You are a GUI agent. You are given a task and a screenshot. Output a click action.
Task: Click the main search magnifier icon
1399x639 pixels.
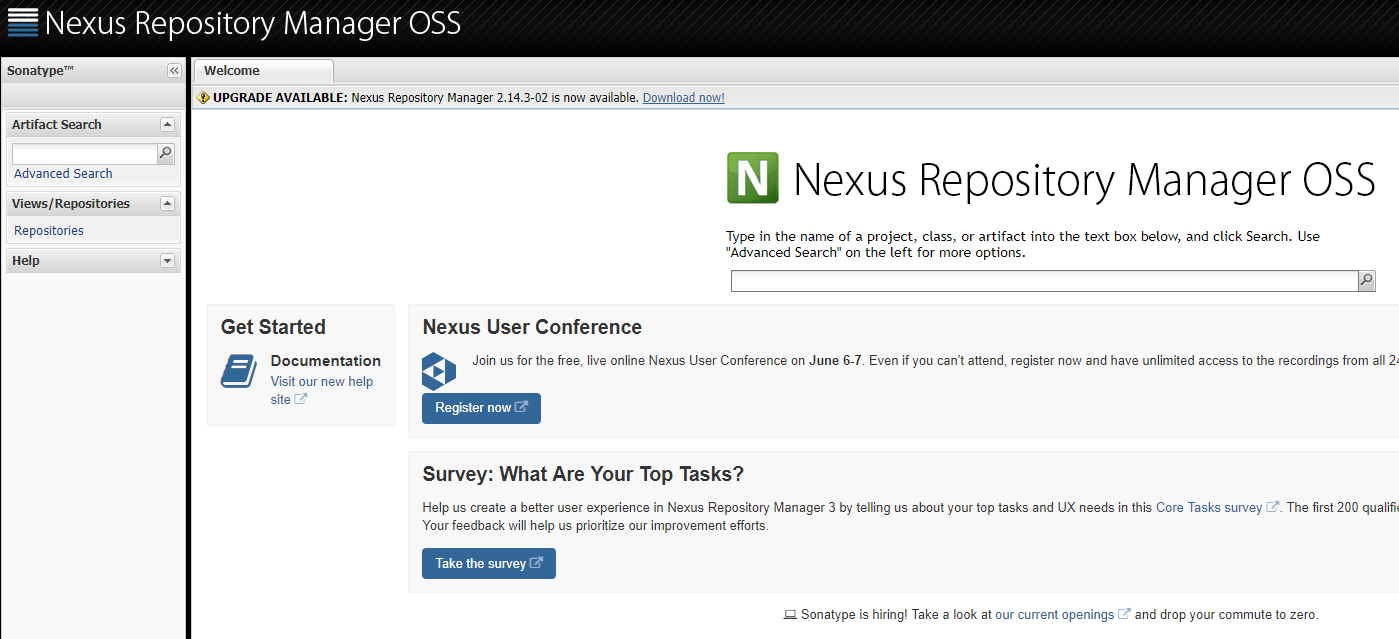click(1367, 281)
